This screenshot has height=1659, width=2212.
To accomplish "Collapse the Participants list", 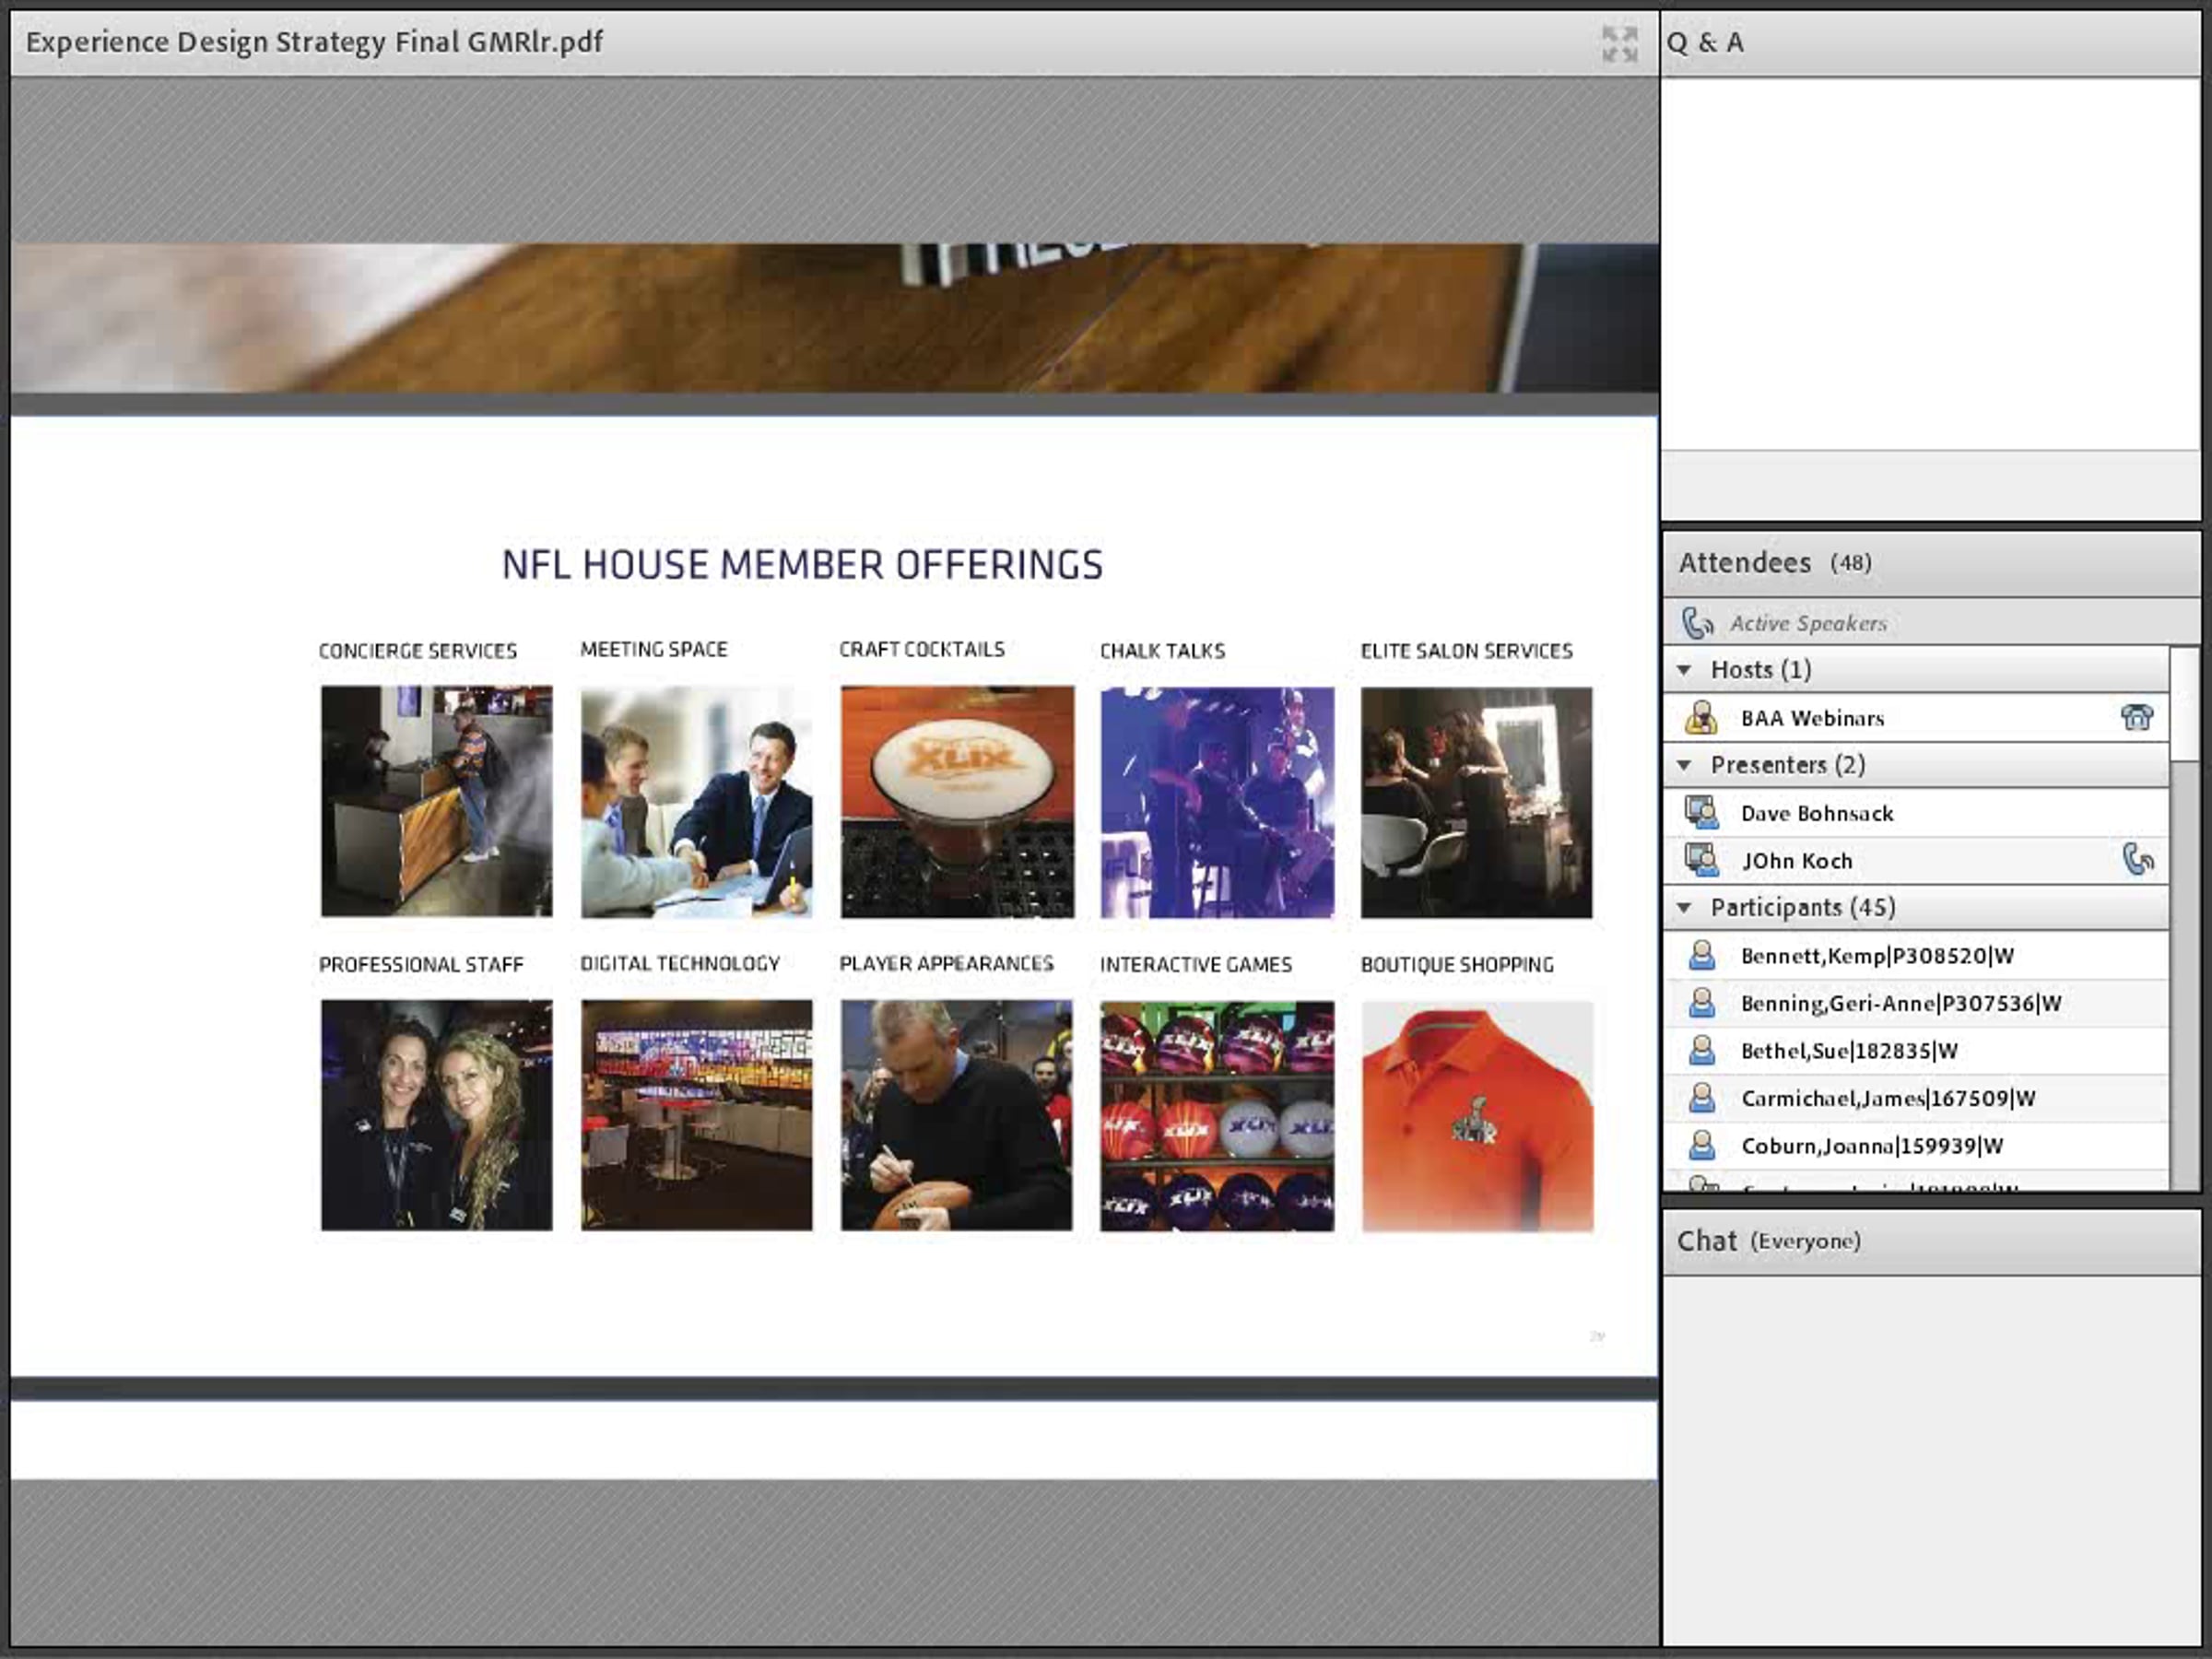I will pyautogui.click(x=1685, y=907).
